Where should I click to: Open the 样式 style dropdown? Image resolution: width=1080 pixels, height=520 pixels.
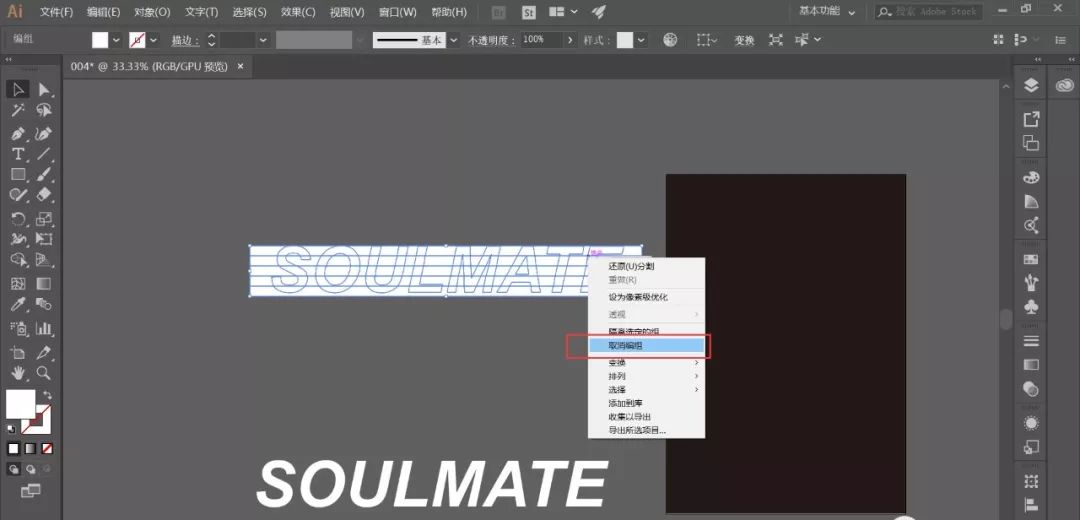click(x=641, y=40)
